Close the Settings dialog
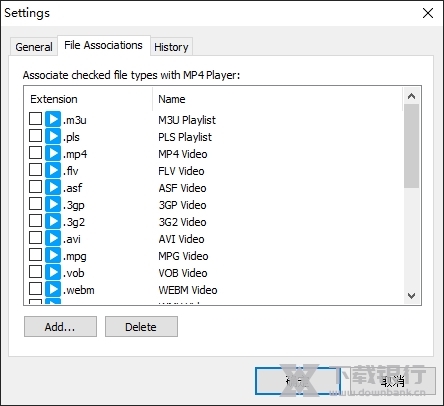This screenshot has width=444, height=406. pyautogui.click(x=428, y=13)
